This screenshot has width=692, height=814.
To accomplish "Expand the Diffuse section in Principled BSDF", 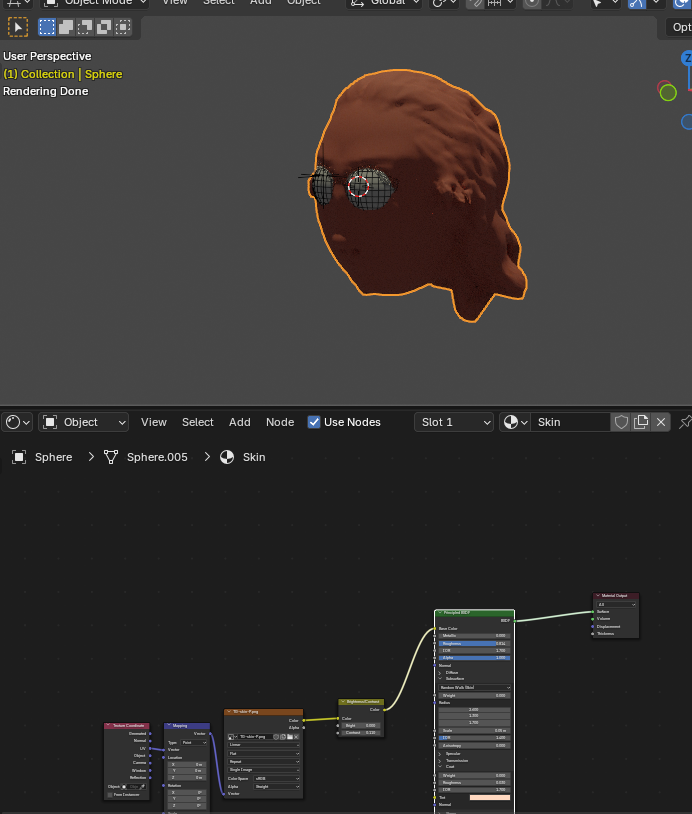I will click(440, 673).
